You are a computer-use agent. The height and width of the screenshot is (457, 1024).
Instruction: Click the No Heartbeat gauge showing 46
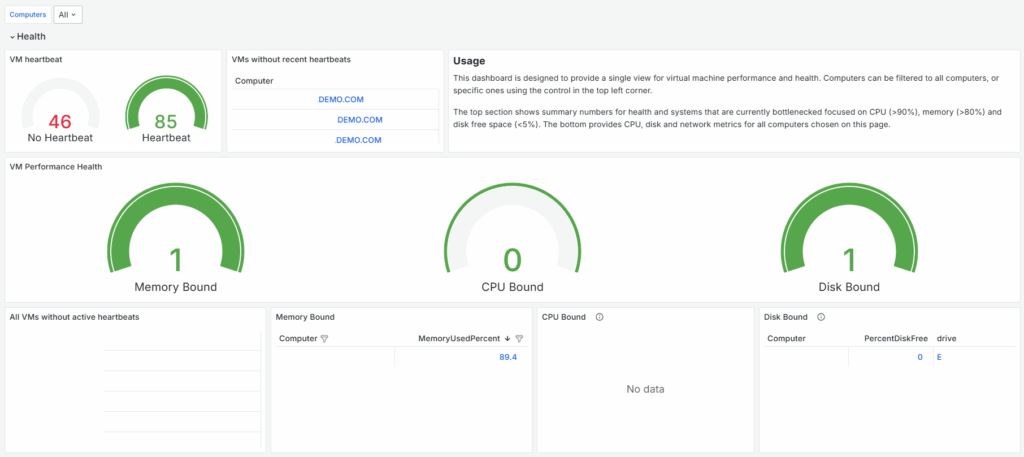[x=60, y=108]
